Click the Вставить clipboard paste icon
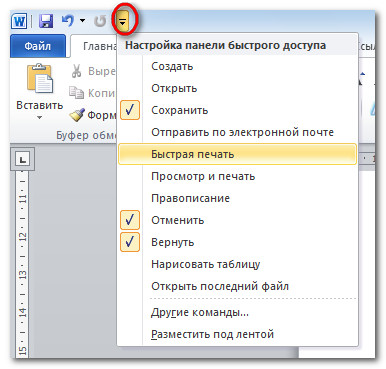 40,79
